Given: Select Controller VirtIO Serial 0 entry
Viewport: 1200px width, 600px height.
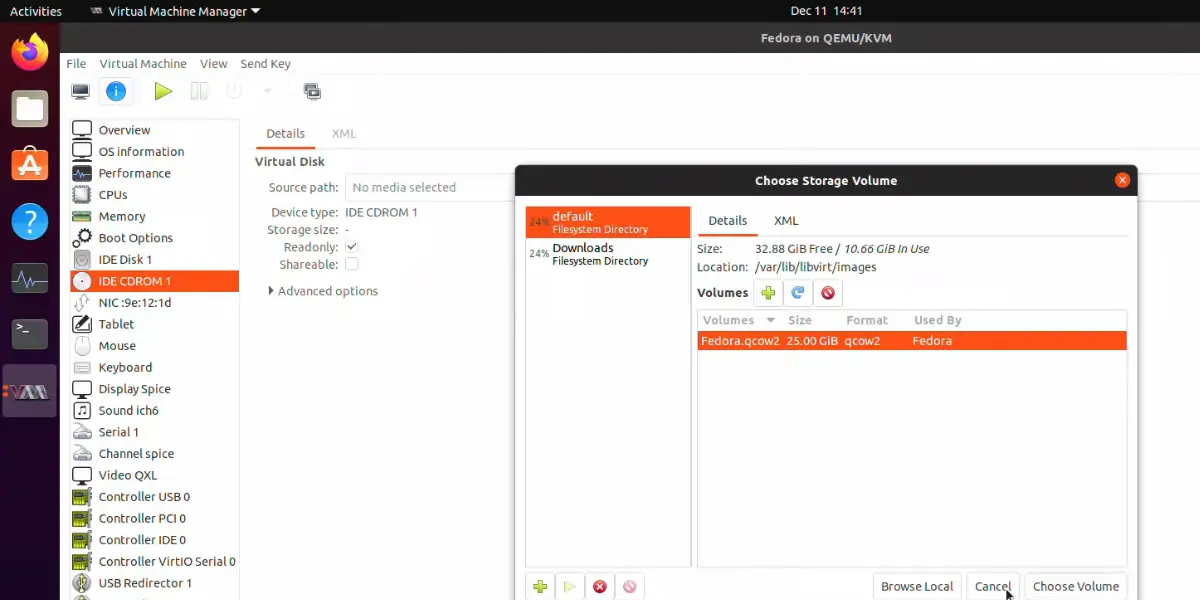Looking at the screenshot, I should pyautogui.click(x=155, y=562).
